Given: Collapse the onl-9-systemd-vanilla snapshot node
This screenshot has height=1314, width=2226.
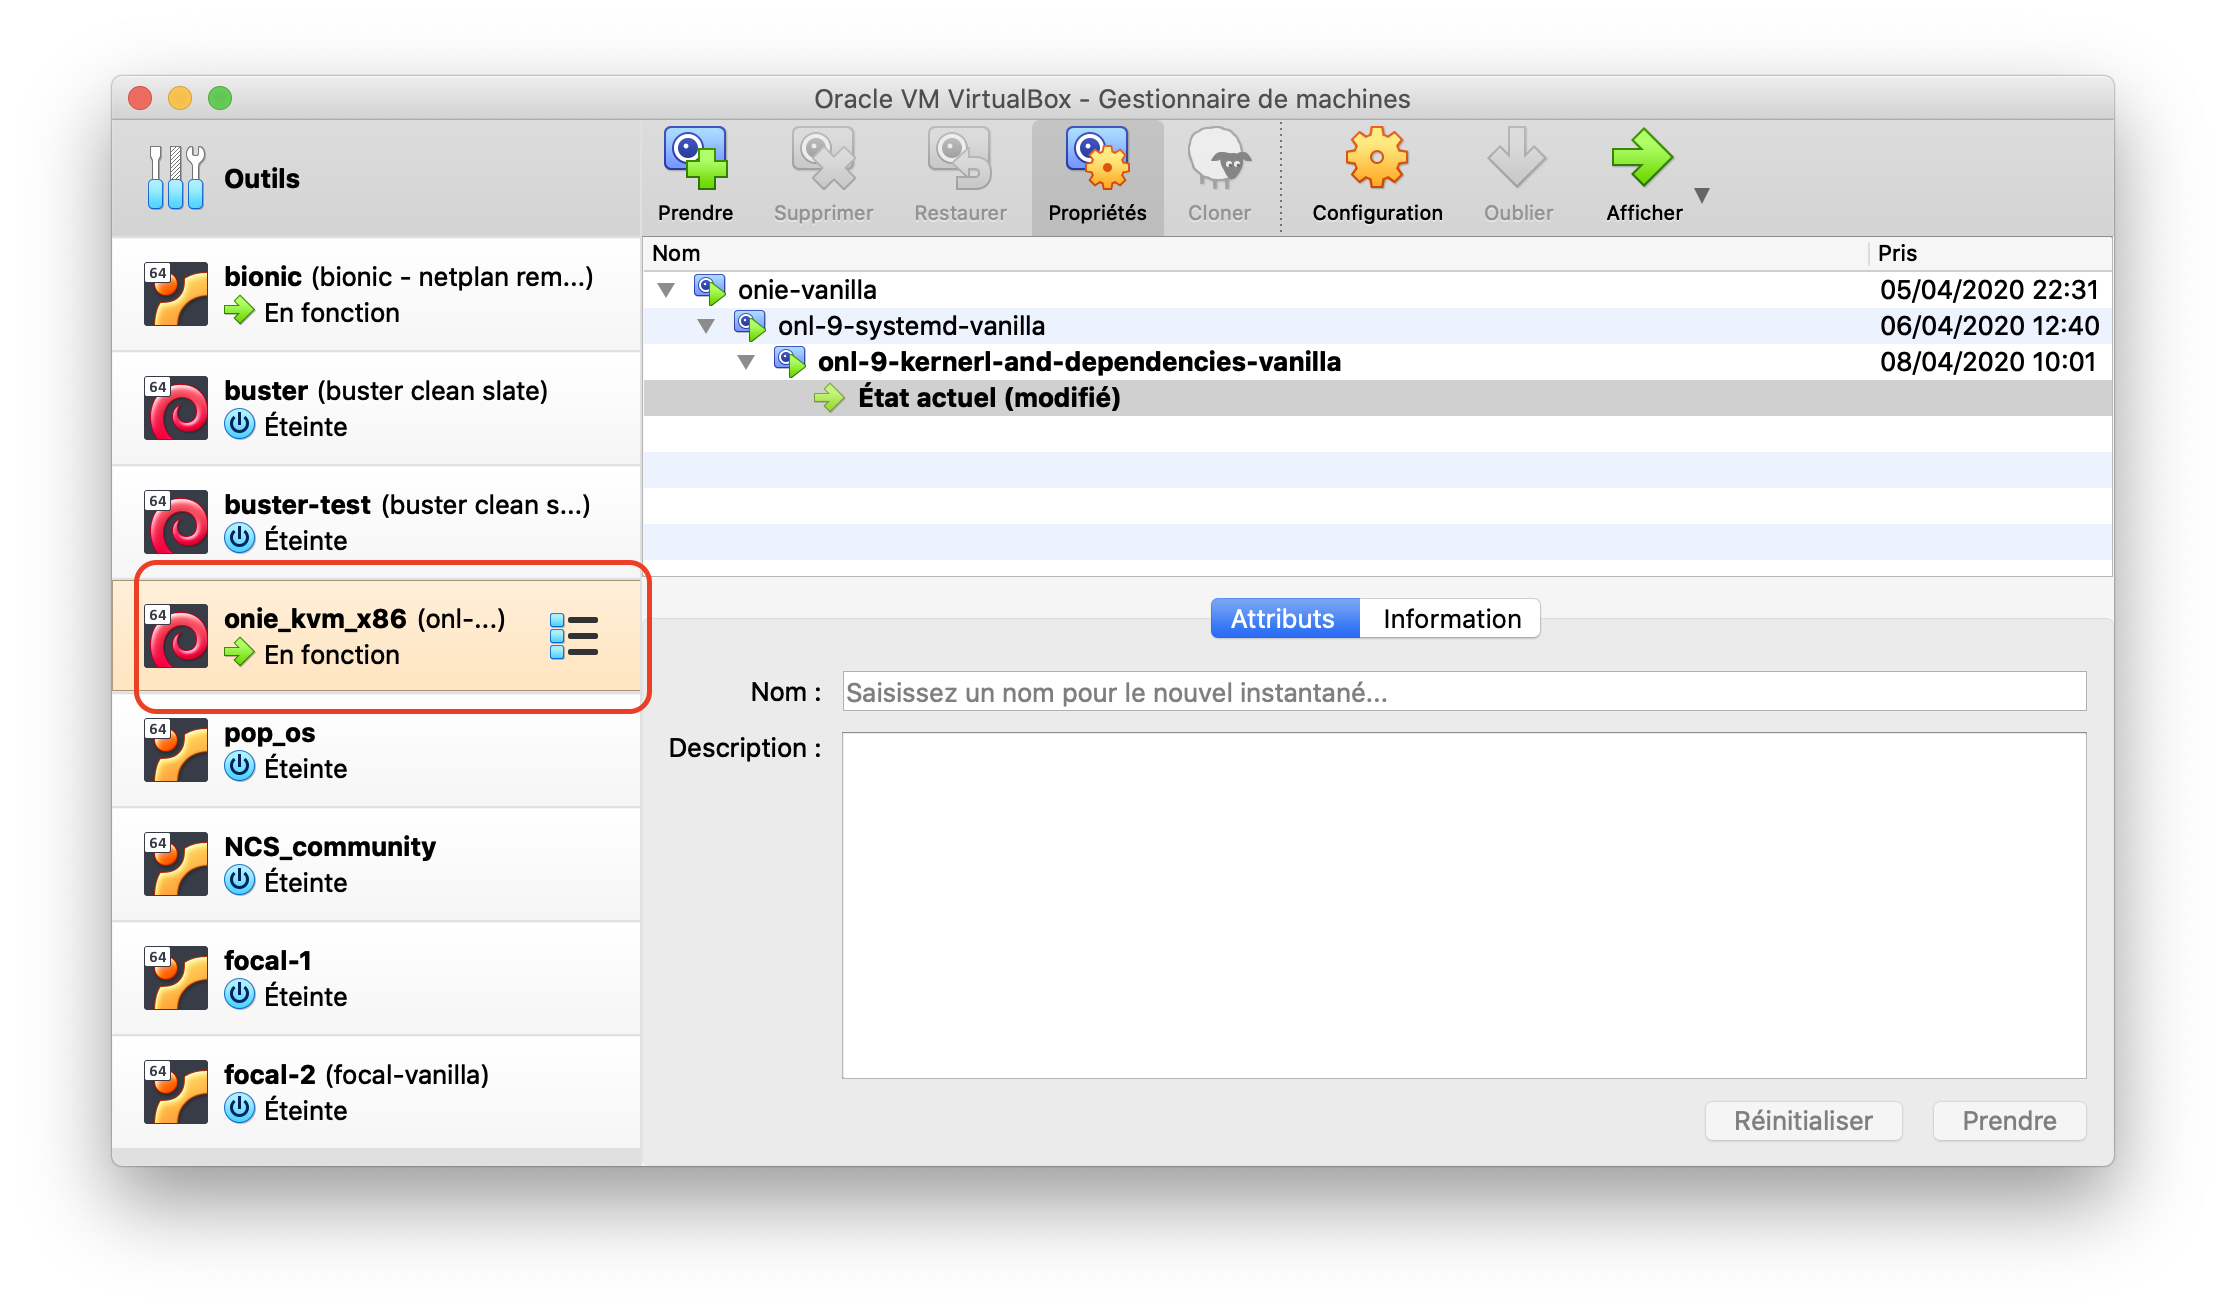Looking at the screenshot, I should point(706,326).
